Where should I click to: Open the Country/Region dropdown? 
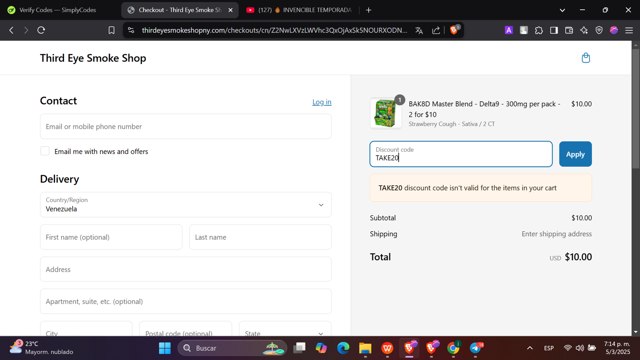click(x=186, y=204)
